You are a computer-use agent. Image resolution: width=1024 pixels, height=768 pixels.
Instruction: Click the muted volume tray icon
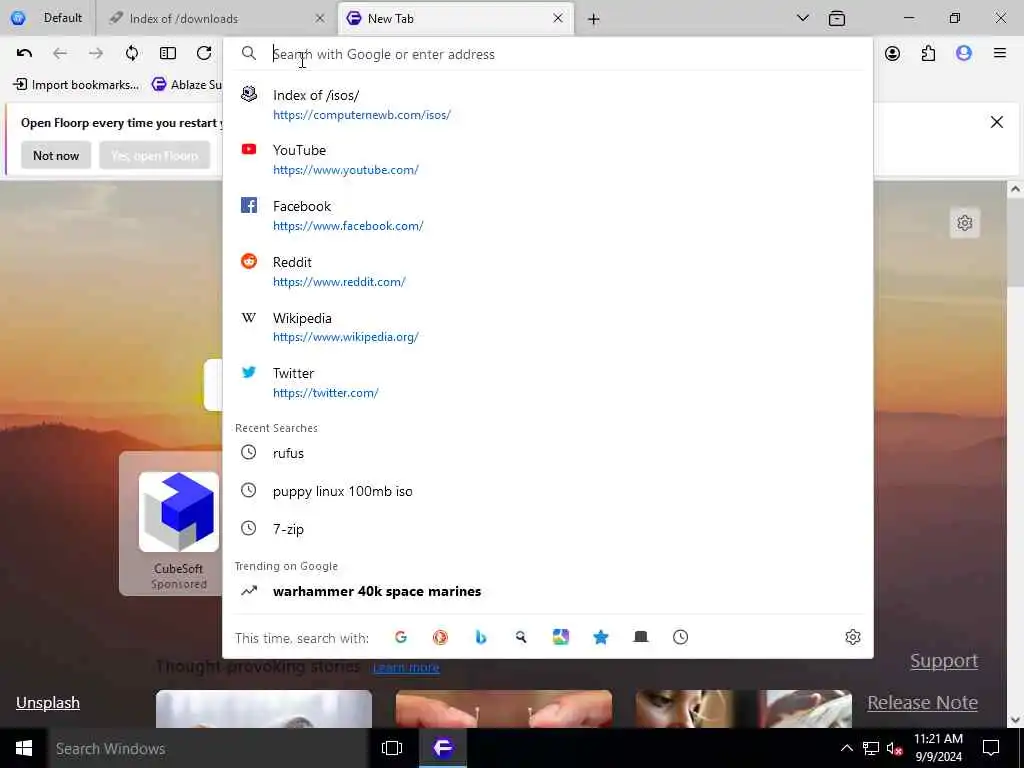coord(894,748)
